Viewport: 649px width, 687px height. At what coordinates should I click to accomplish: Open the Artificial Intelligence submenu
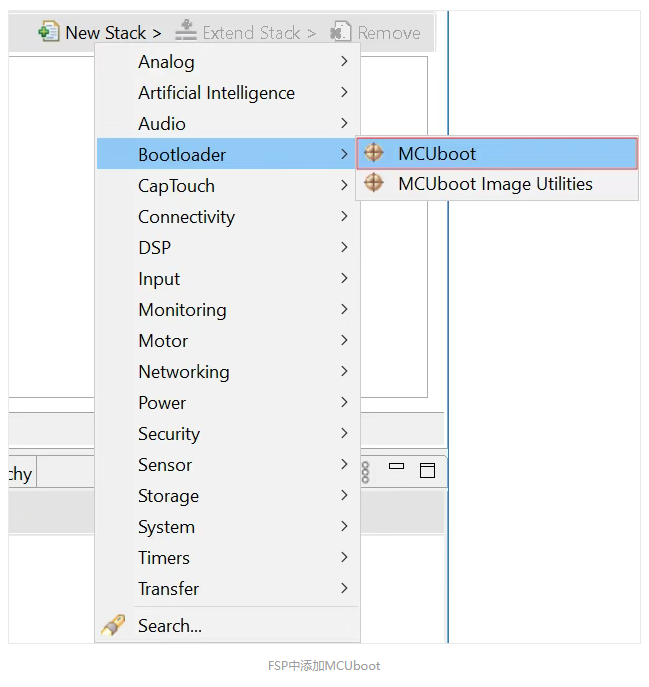(x=228, y=93)
